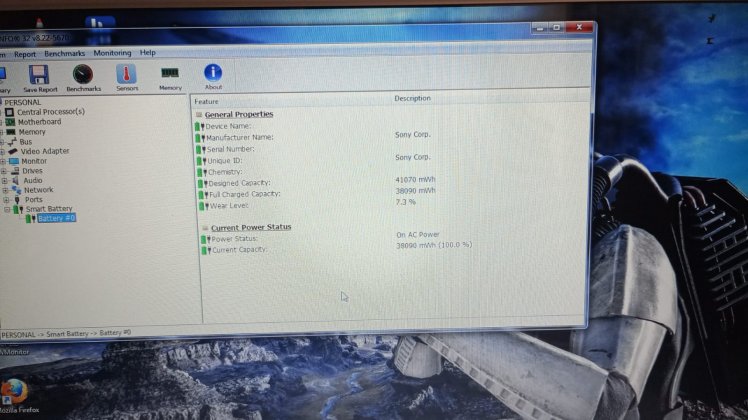
Task: Click the Description column header
Action: coord(412,98)
